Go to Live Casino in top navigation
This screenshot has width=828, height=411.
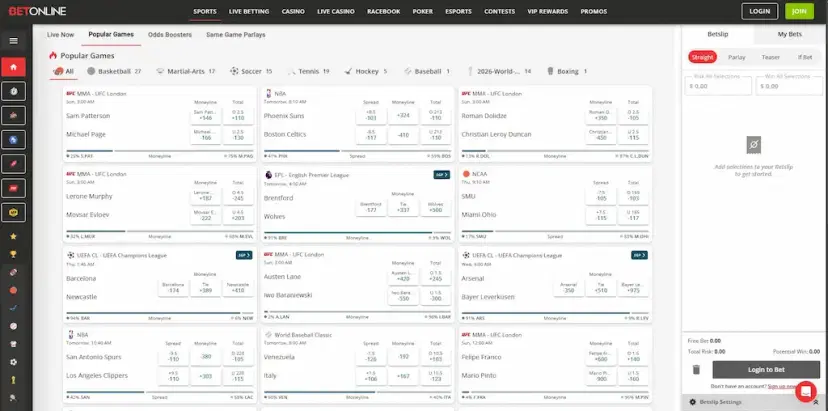336,12
